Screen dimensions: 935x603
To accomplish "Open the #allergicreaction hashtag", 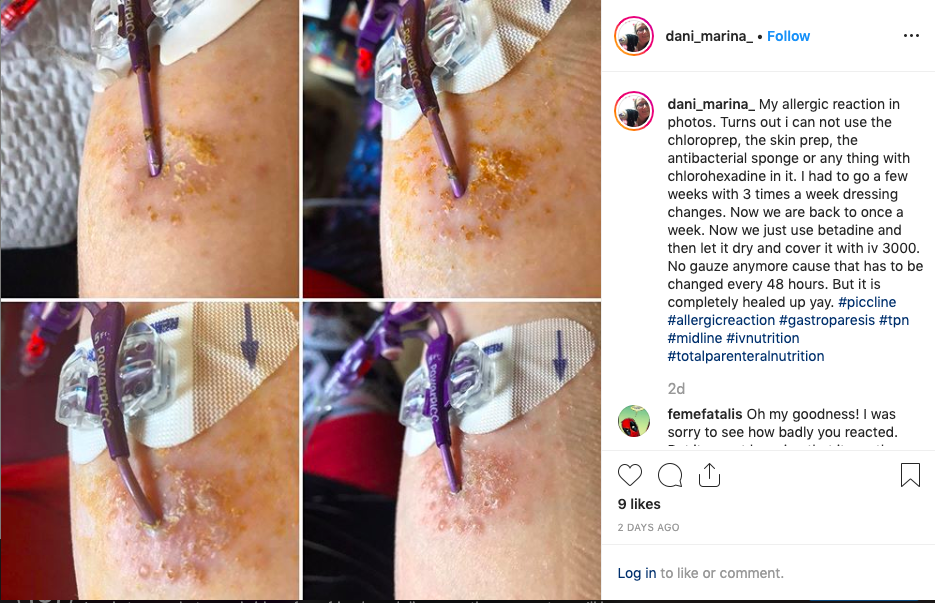I will [x=721, y=320].
